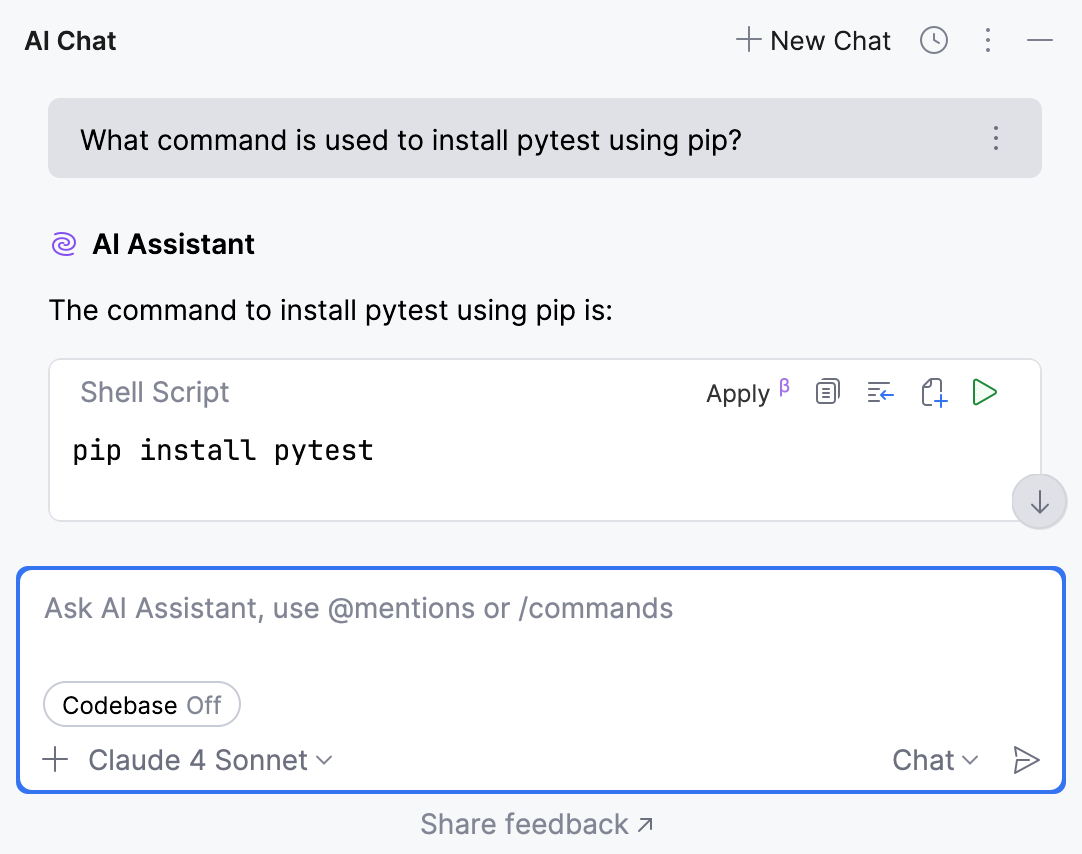Start a New Chat
1082x854 pixels.
pyautogui.click(x=814, y=41)
